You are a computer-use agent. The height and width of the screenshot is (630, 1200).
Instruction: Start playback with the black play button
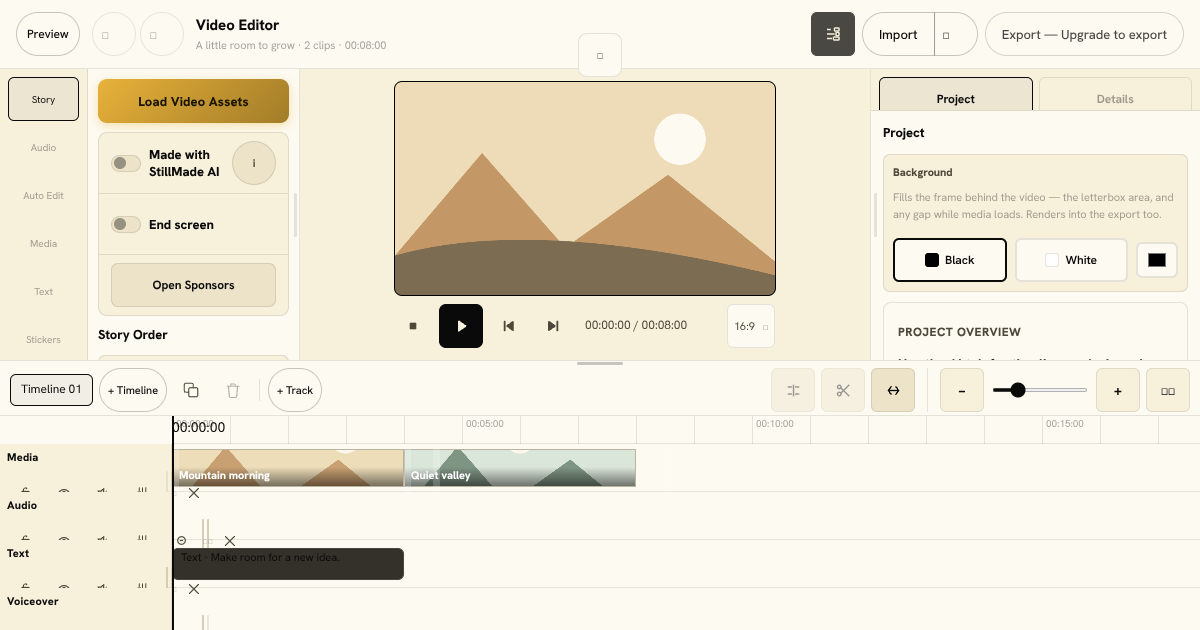(461, 326)
